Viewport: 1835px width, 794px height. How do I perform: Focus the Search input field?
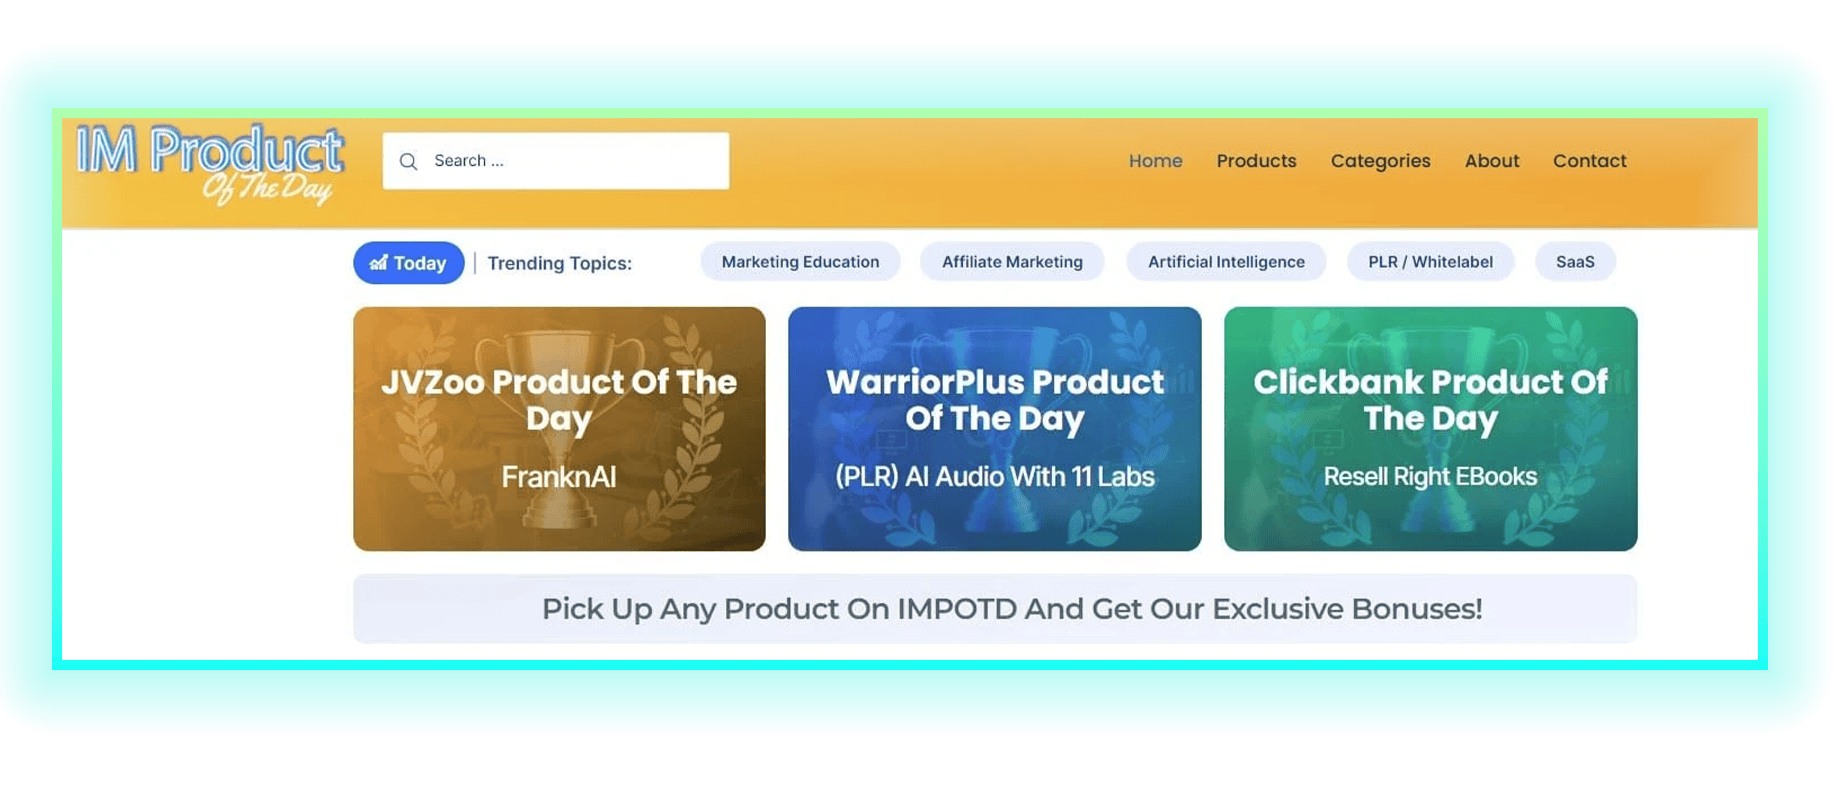point(556,161)
